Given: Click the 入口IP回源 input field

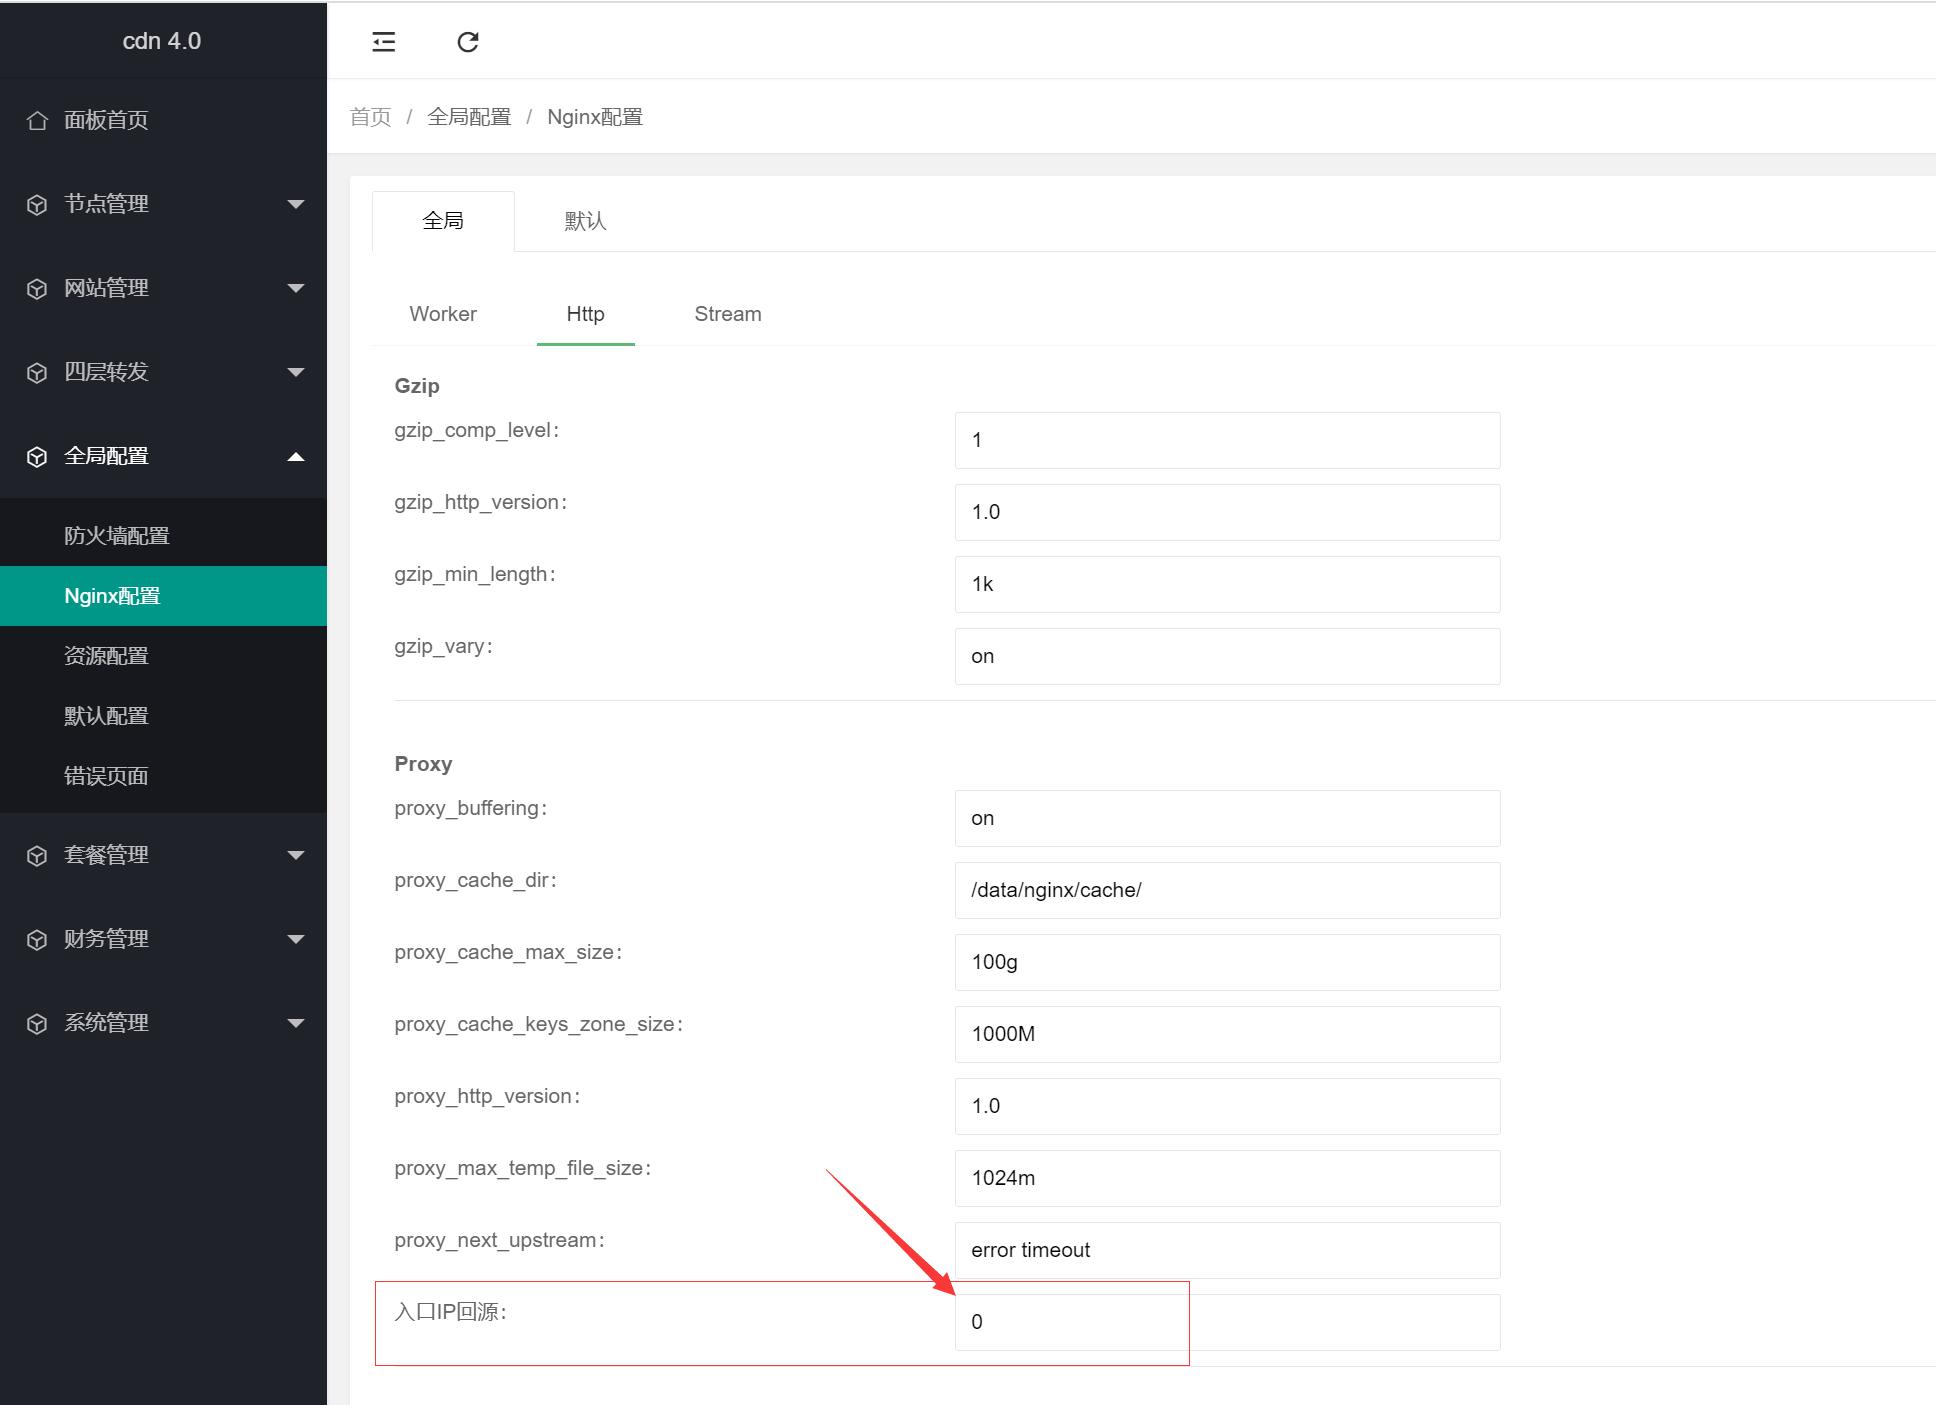Looking at the screenshot, I should [1226, 1322].
